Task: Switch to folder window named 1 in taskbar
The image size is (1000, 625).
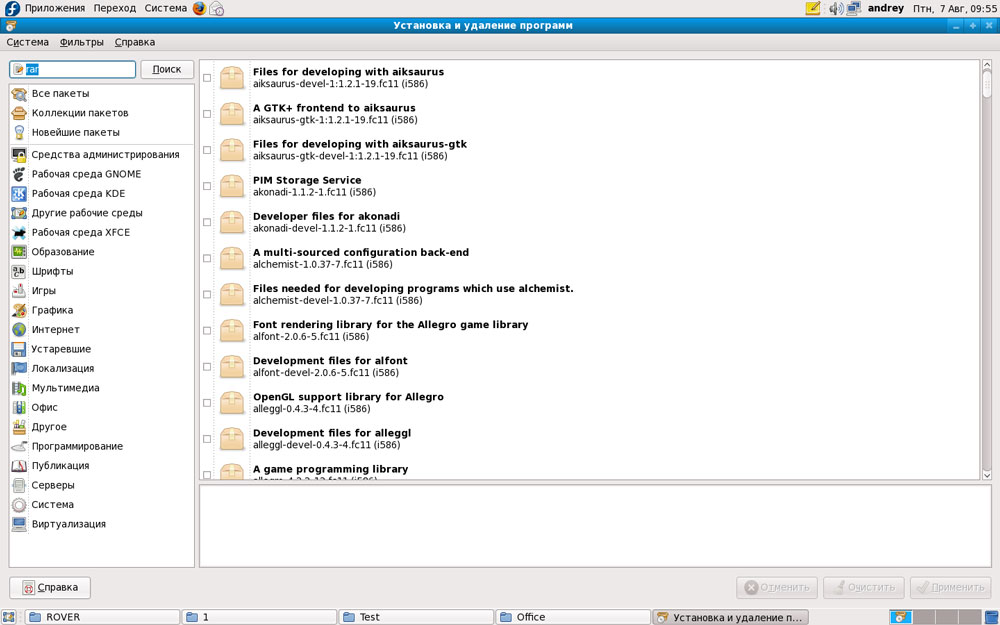Action: coord(259,617)
